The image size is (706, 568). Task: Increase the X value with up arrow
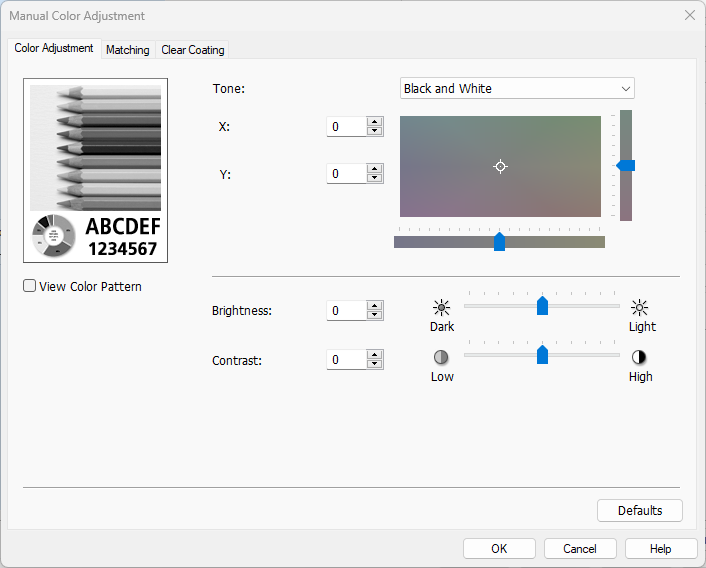[375, 122]
